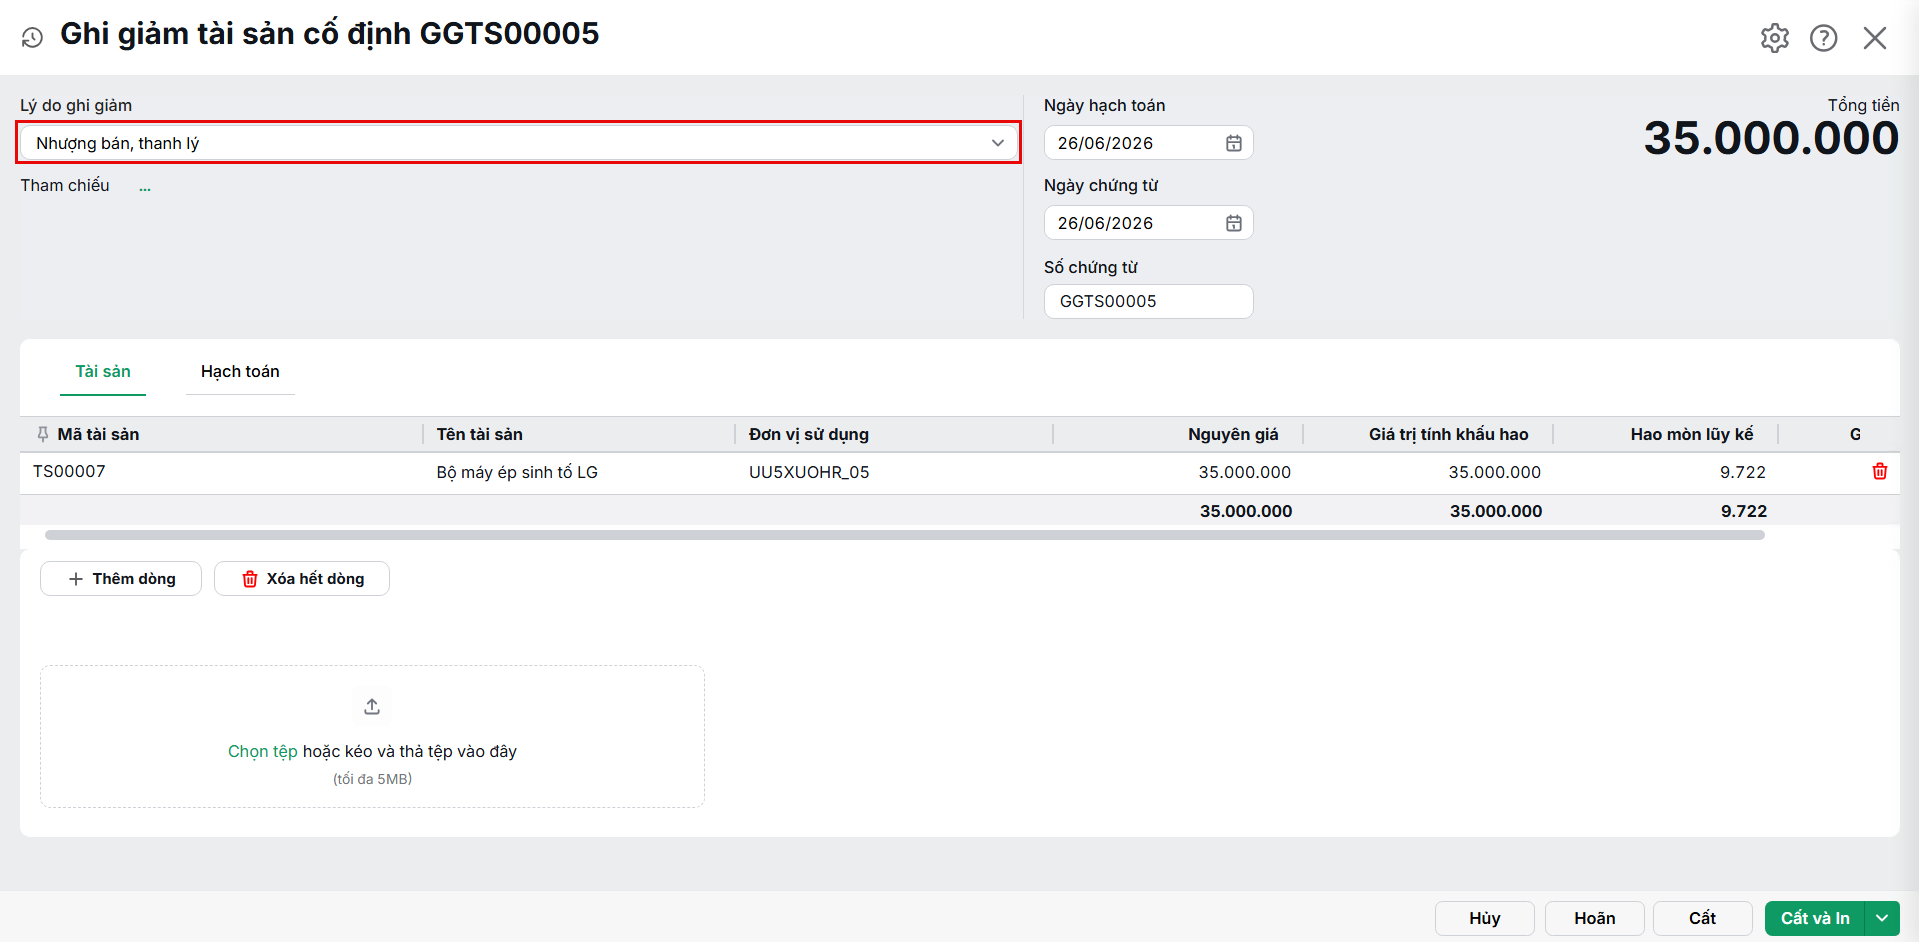The width and height of the screenshot is (1919, 942).
Task: Click the Giá trị tính khấu hao column header
Action: click(1449, 434)
